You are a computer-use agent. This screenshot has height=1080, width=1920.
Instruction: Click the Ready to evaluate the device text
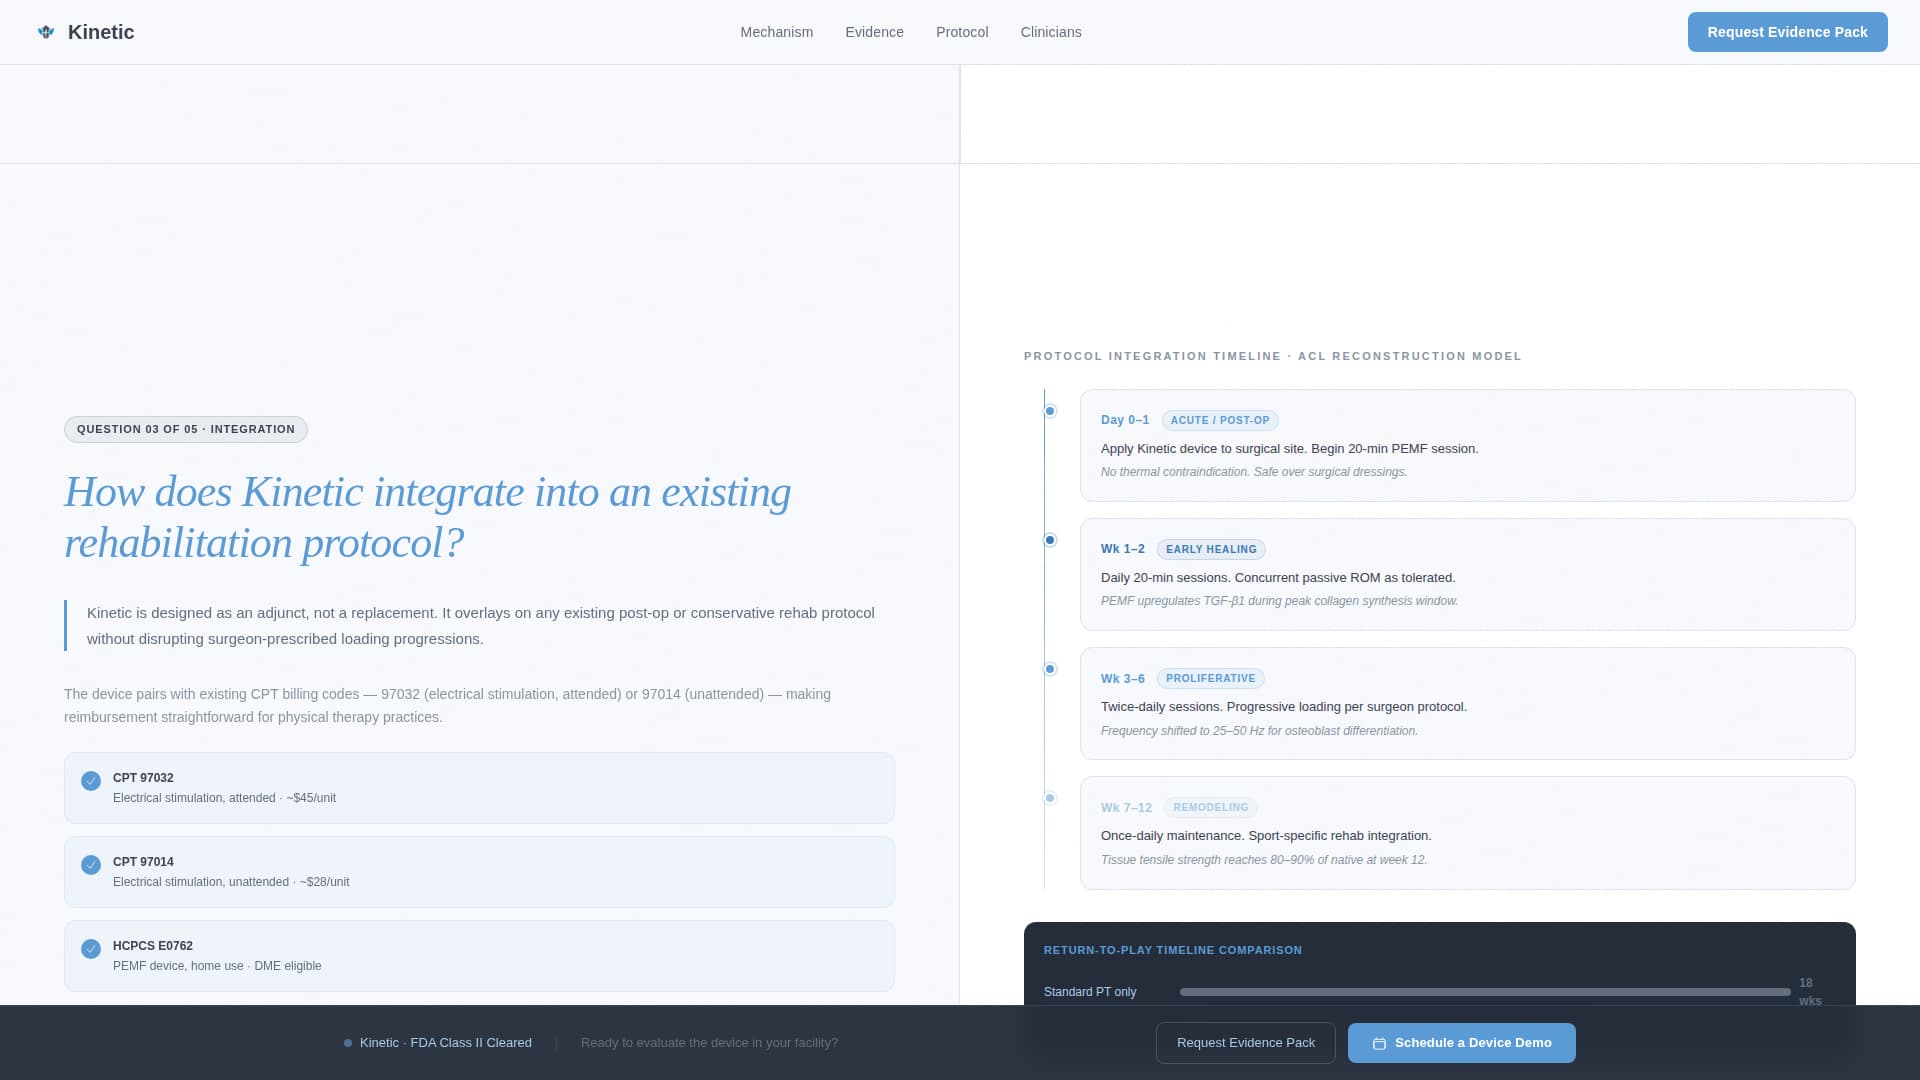[x=710, y=1043]
